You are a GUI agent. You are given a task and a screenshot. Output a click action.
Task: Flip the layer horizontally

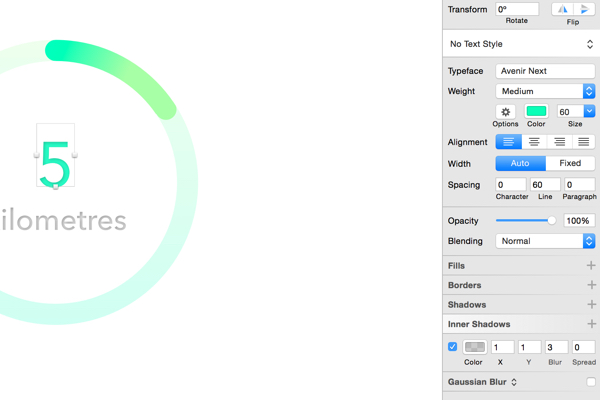click(562, 9)
